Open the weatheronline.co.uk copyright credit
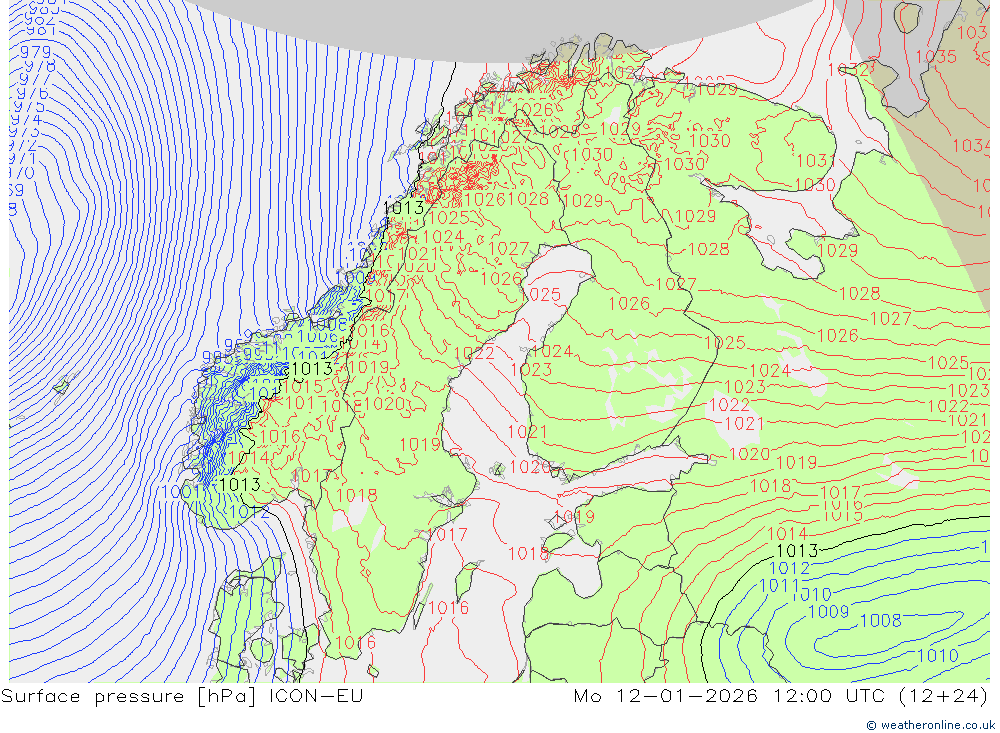Screen dimensions: 1000x733 coord(930,725)
